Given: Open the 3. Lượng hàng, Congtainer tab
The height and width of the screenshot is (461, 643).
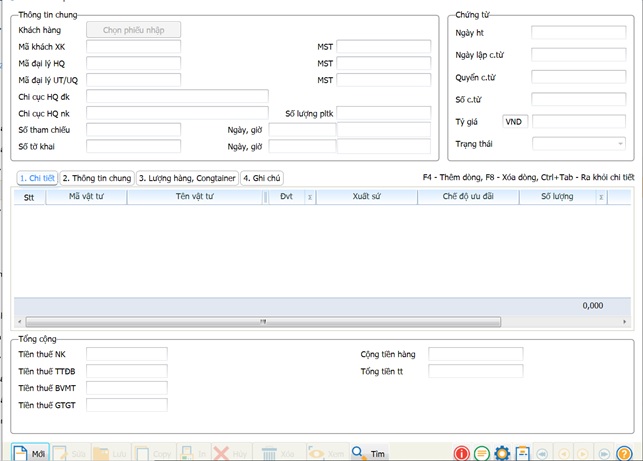Looking at the screenshot, I should tap(187, 178).
